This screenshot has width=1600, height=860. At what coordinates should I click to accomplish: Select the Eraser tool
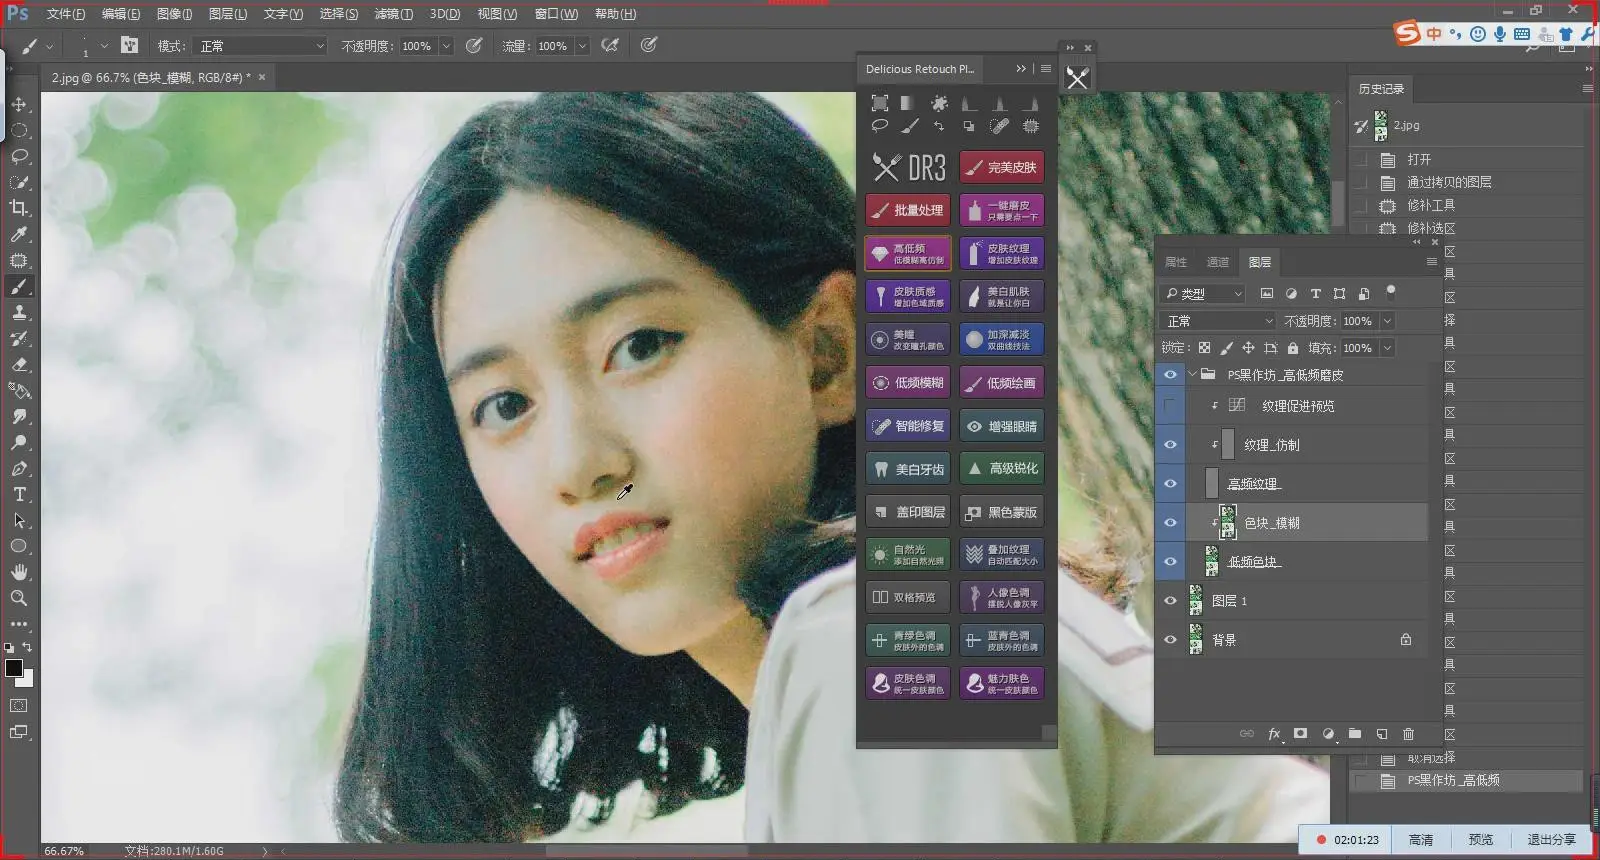point(19,364)
